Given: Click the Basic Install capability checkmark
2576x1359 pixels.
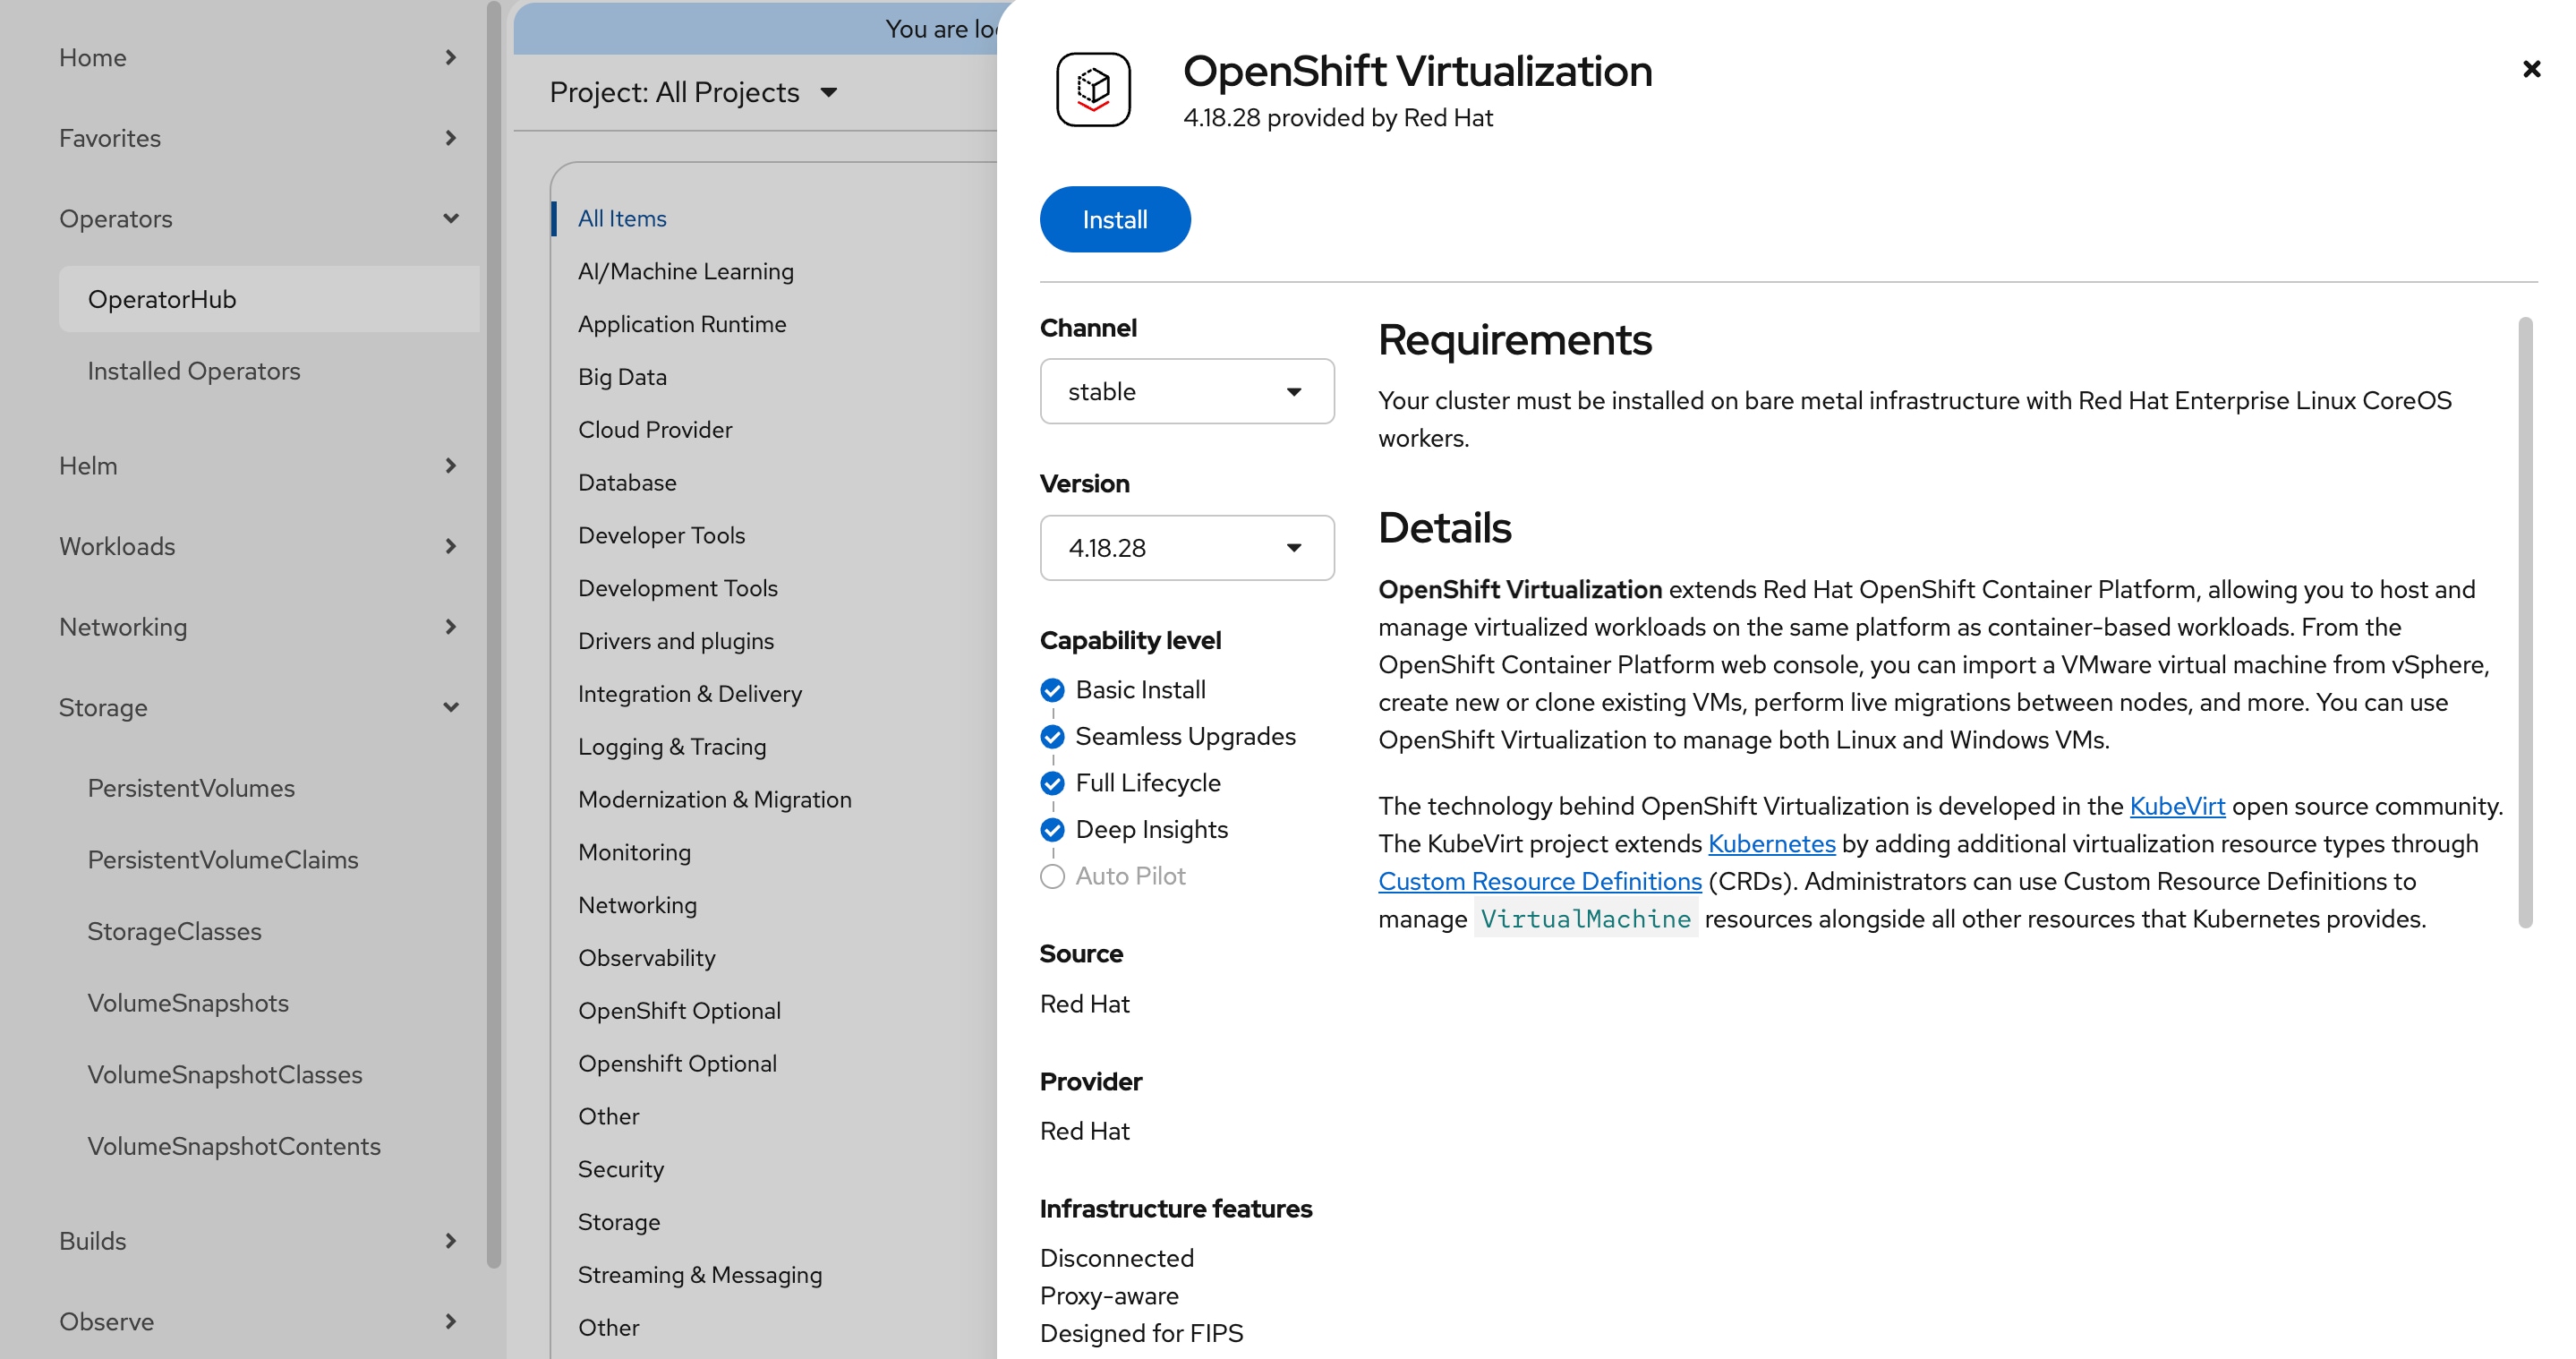Looking at the screenshot, I should click(1052, 690).
